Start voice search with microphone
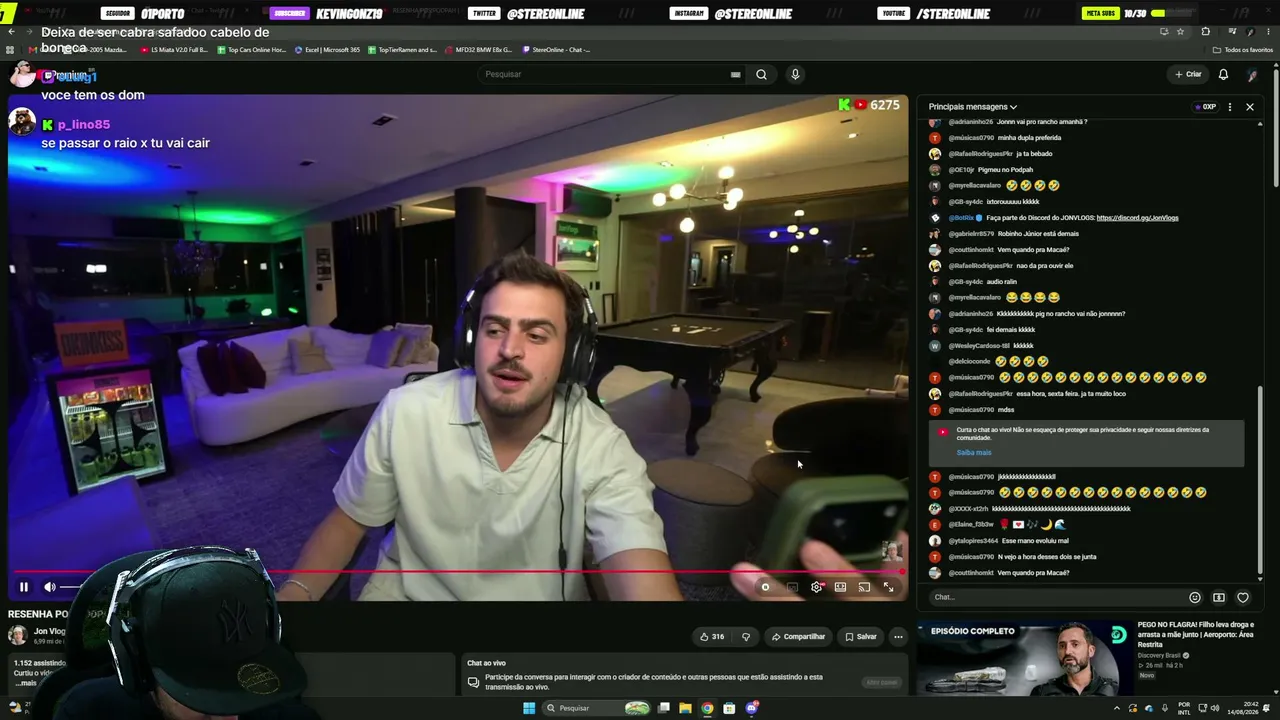 [795, 74]
